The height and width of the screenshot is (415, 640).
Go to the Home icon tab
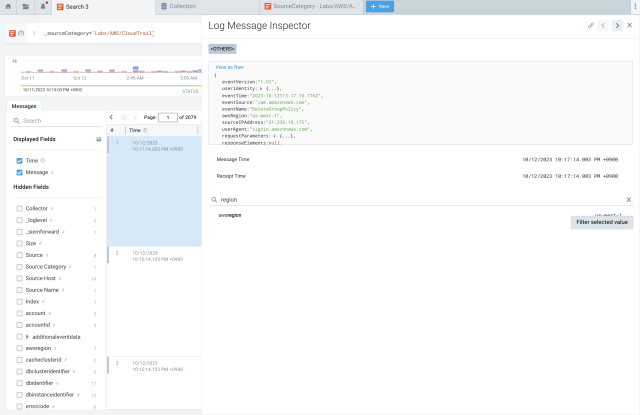[x=8, y=7]
